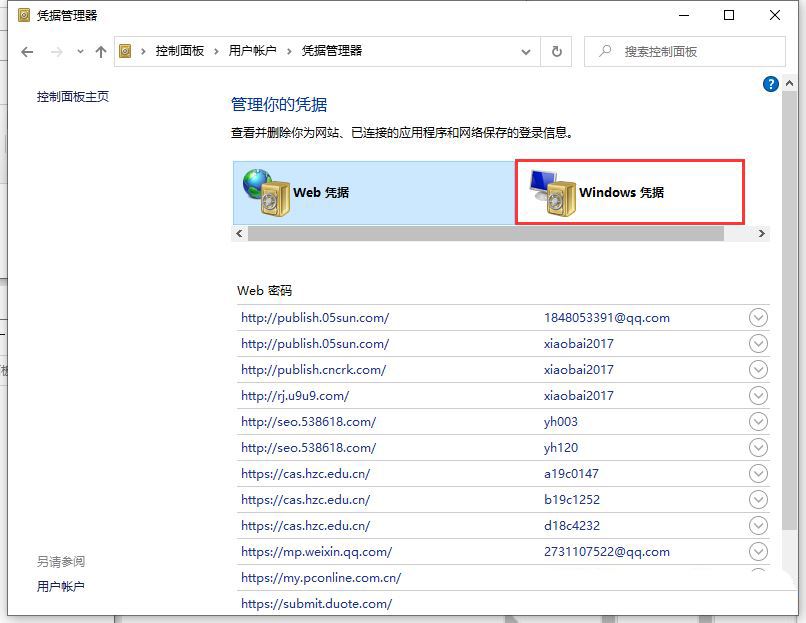Click the back navigation arrow

(27, 51)
